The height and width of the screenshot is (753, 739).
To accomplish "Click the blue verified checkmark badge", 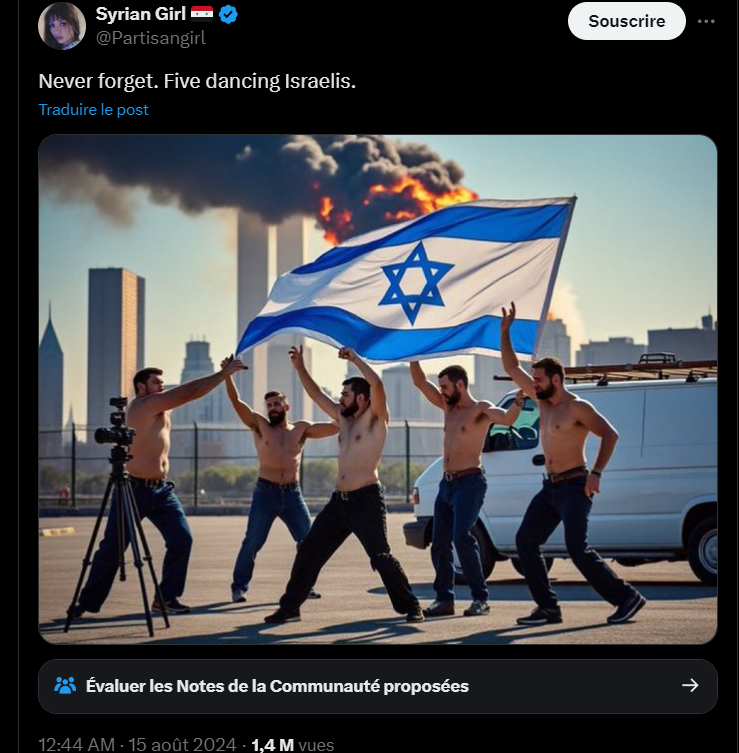I will pos(228,15).
